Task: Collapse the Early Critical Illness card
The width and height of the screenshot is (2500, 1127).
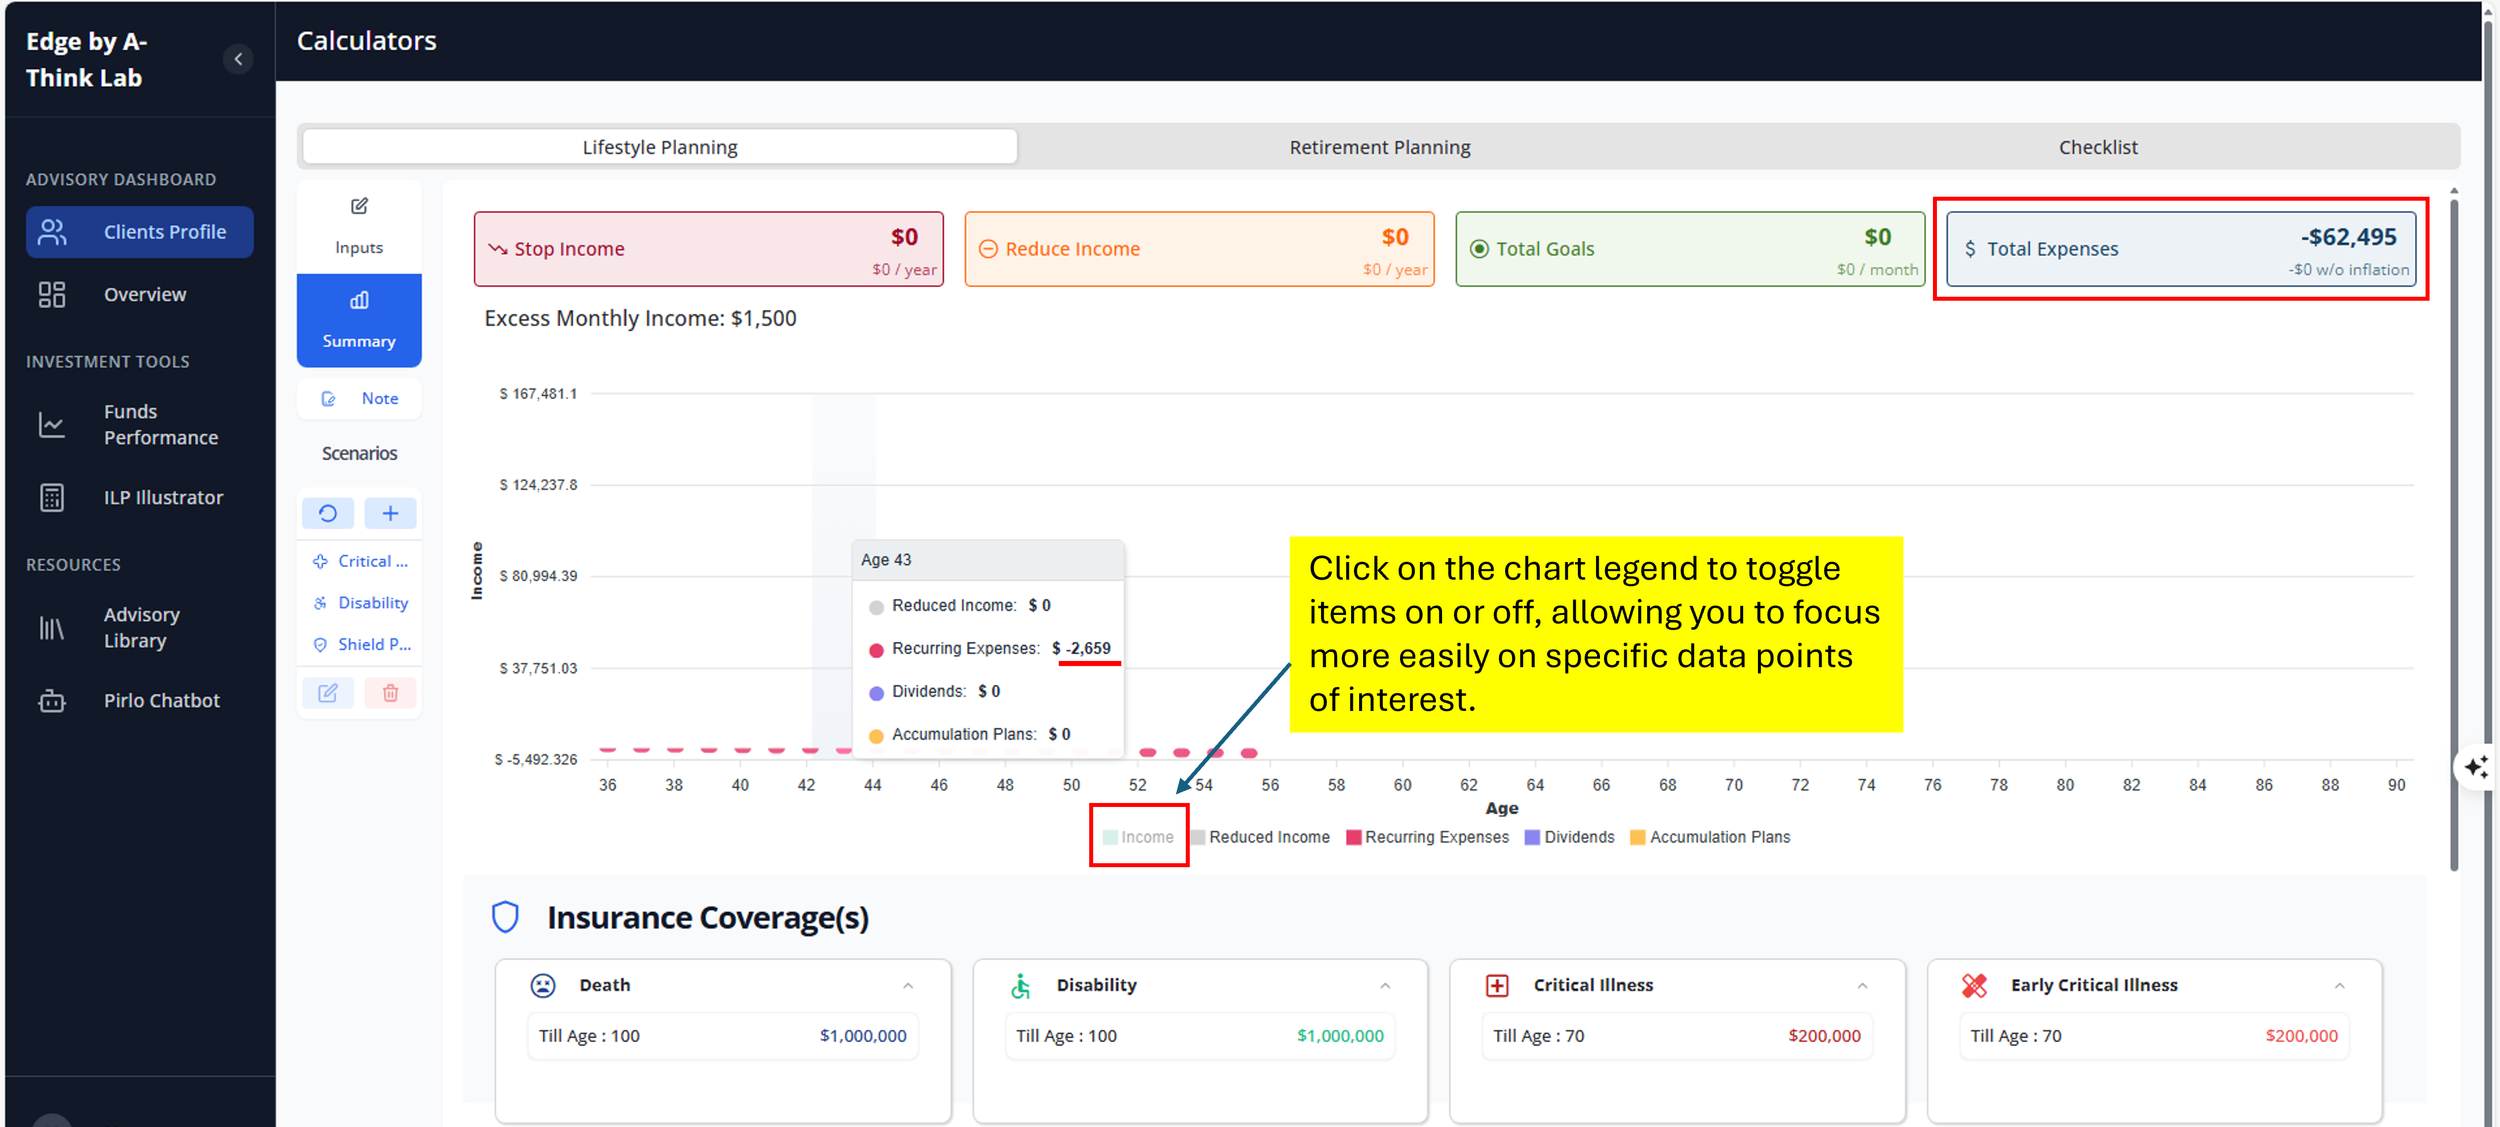Action: [x=2340, y=986]
